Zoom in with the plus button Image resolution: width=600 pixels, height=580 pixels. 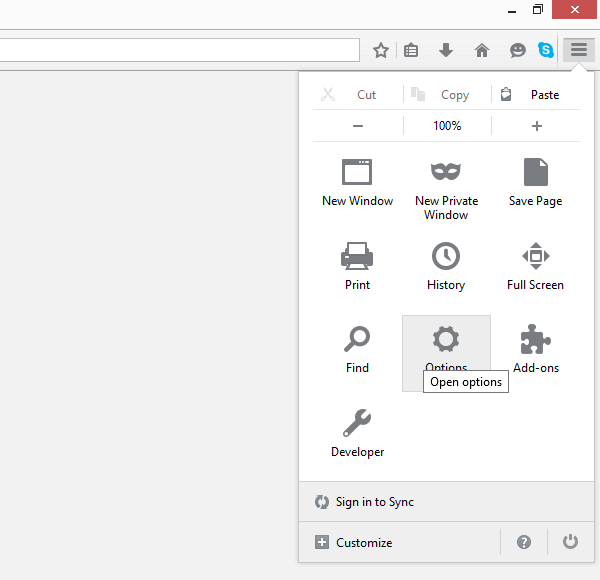coord(536,126)
